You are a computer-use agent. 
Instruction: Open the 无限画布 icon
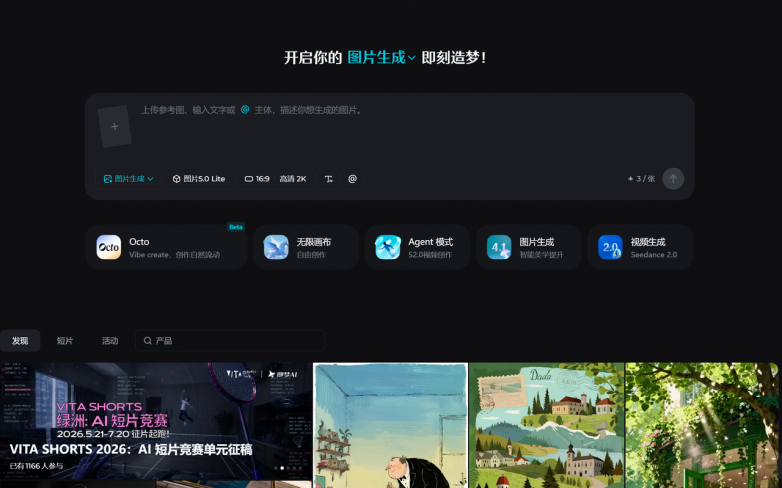tap(276, 247)
